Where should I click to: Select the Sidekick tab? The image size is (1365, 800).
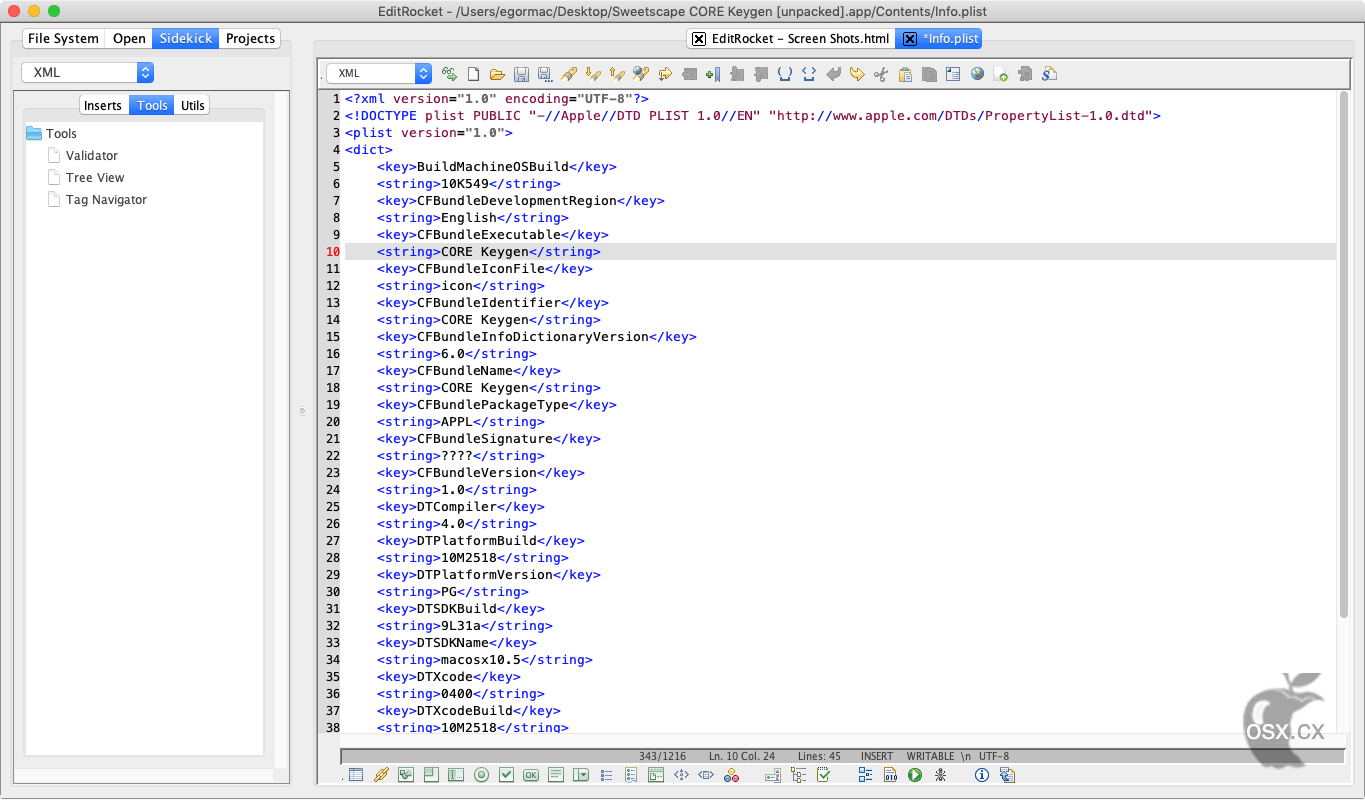pyautogui.click(x=185, y=38)
